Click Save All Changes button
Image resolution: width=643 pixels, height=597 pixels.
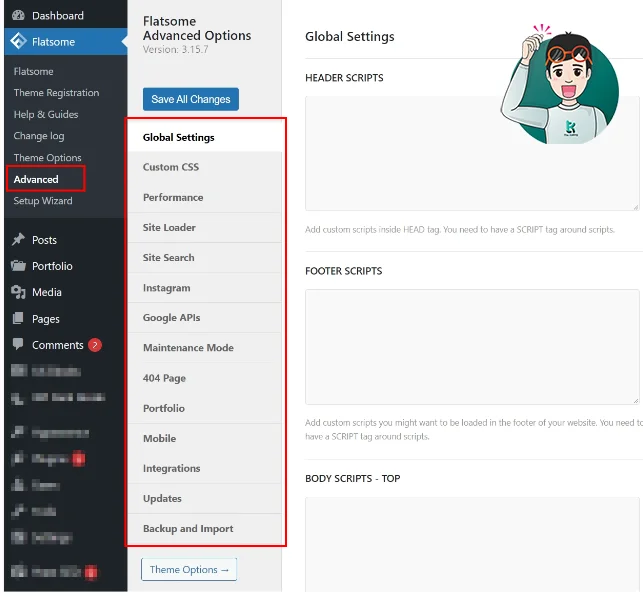(191, 99)
